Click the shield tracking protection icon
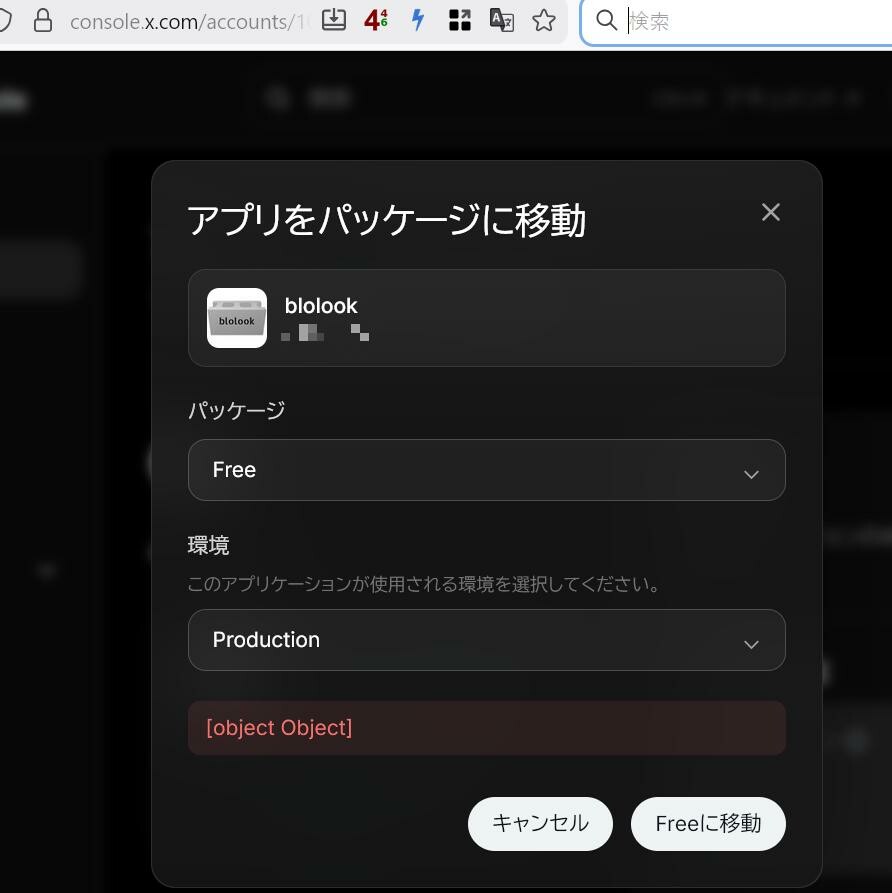 pos(5,21)
